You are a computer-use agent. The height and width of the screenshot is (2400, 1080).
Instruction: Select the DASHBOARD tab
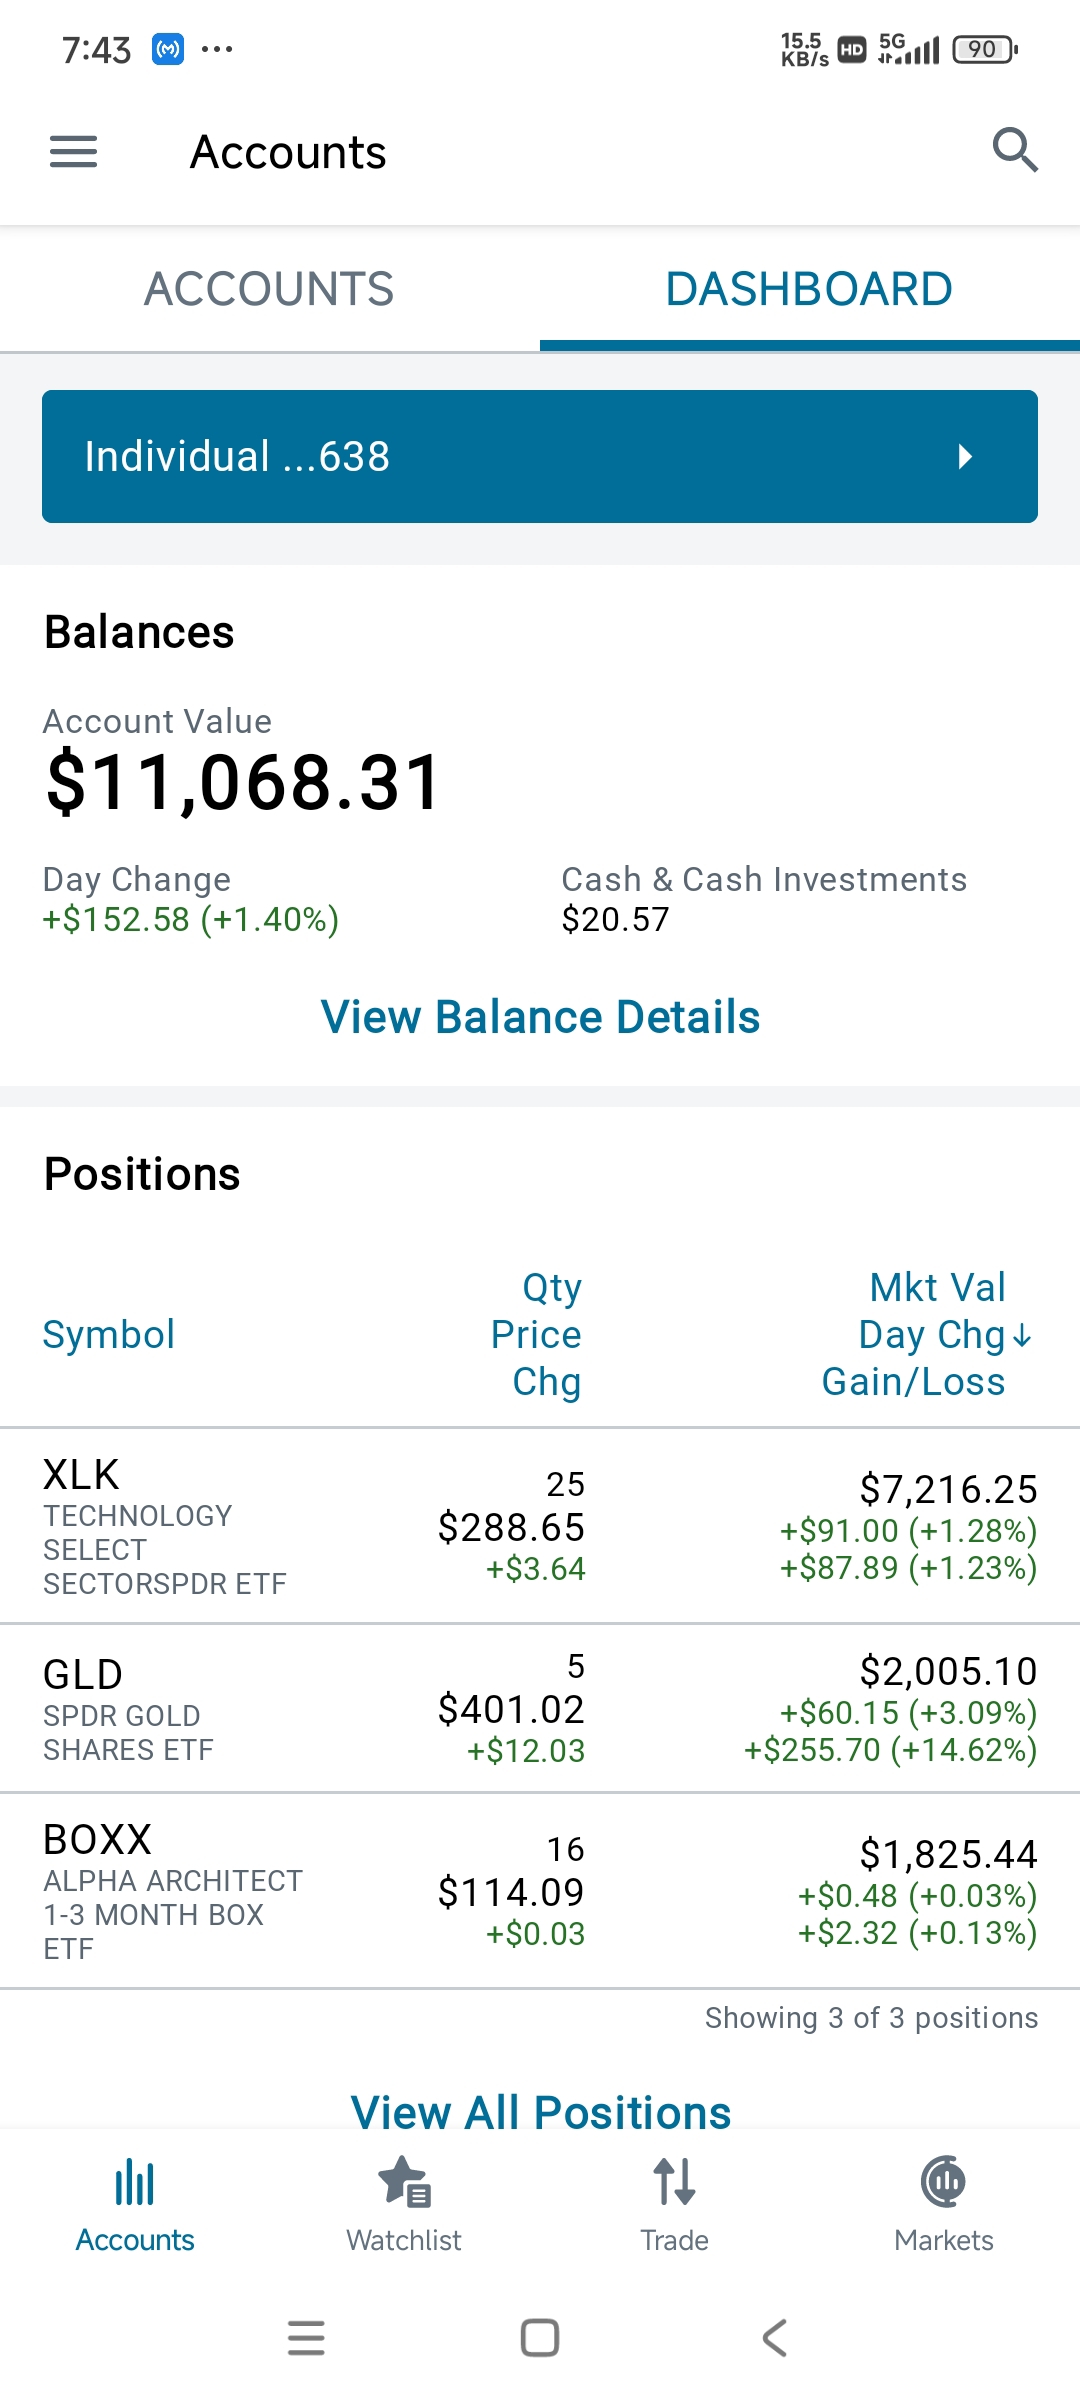tap(809, 289)
